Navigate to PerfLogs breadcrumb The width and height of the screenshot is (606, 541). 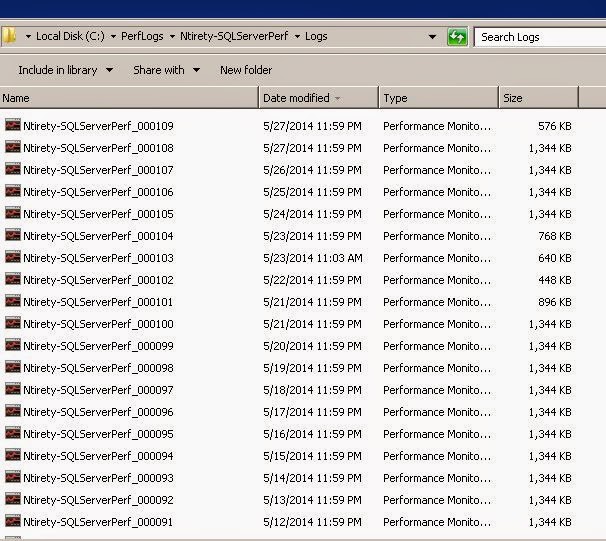click(x=142, y=36)
